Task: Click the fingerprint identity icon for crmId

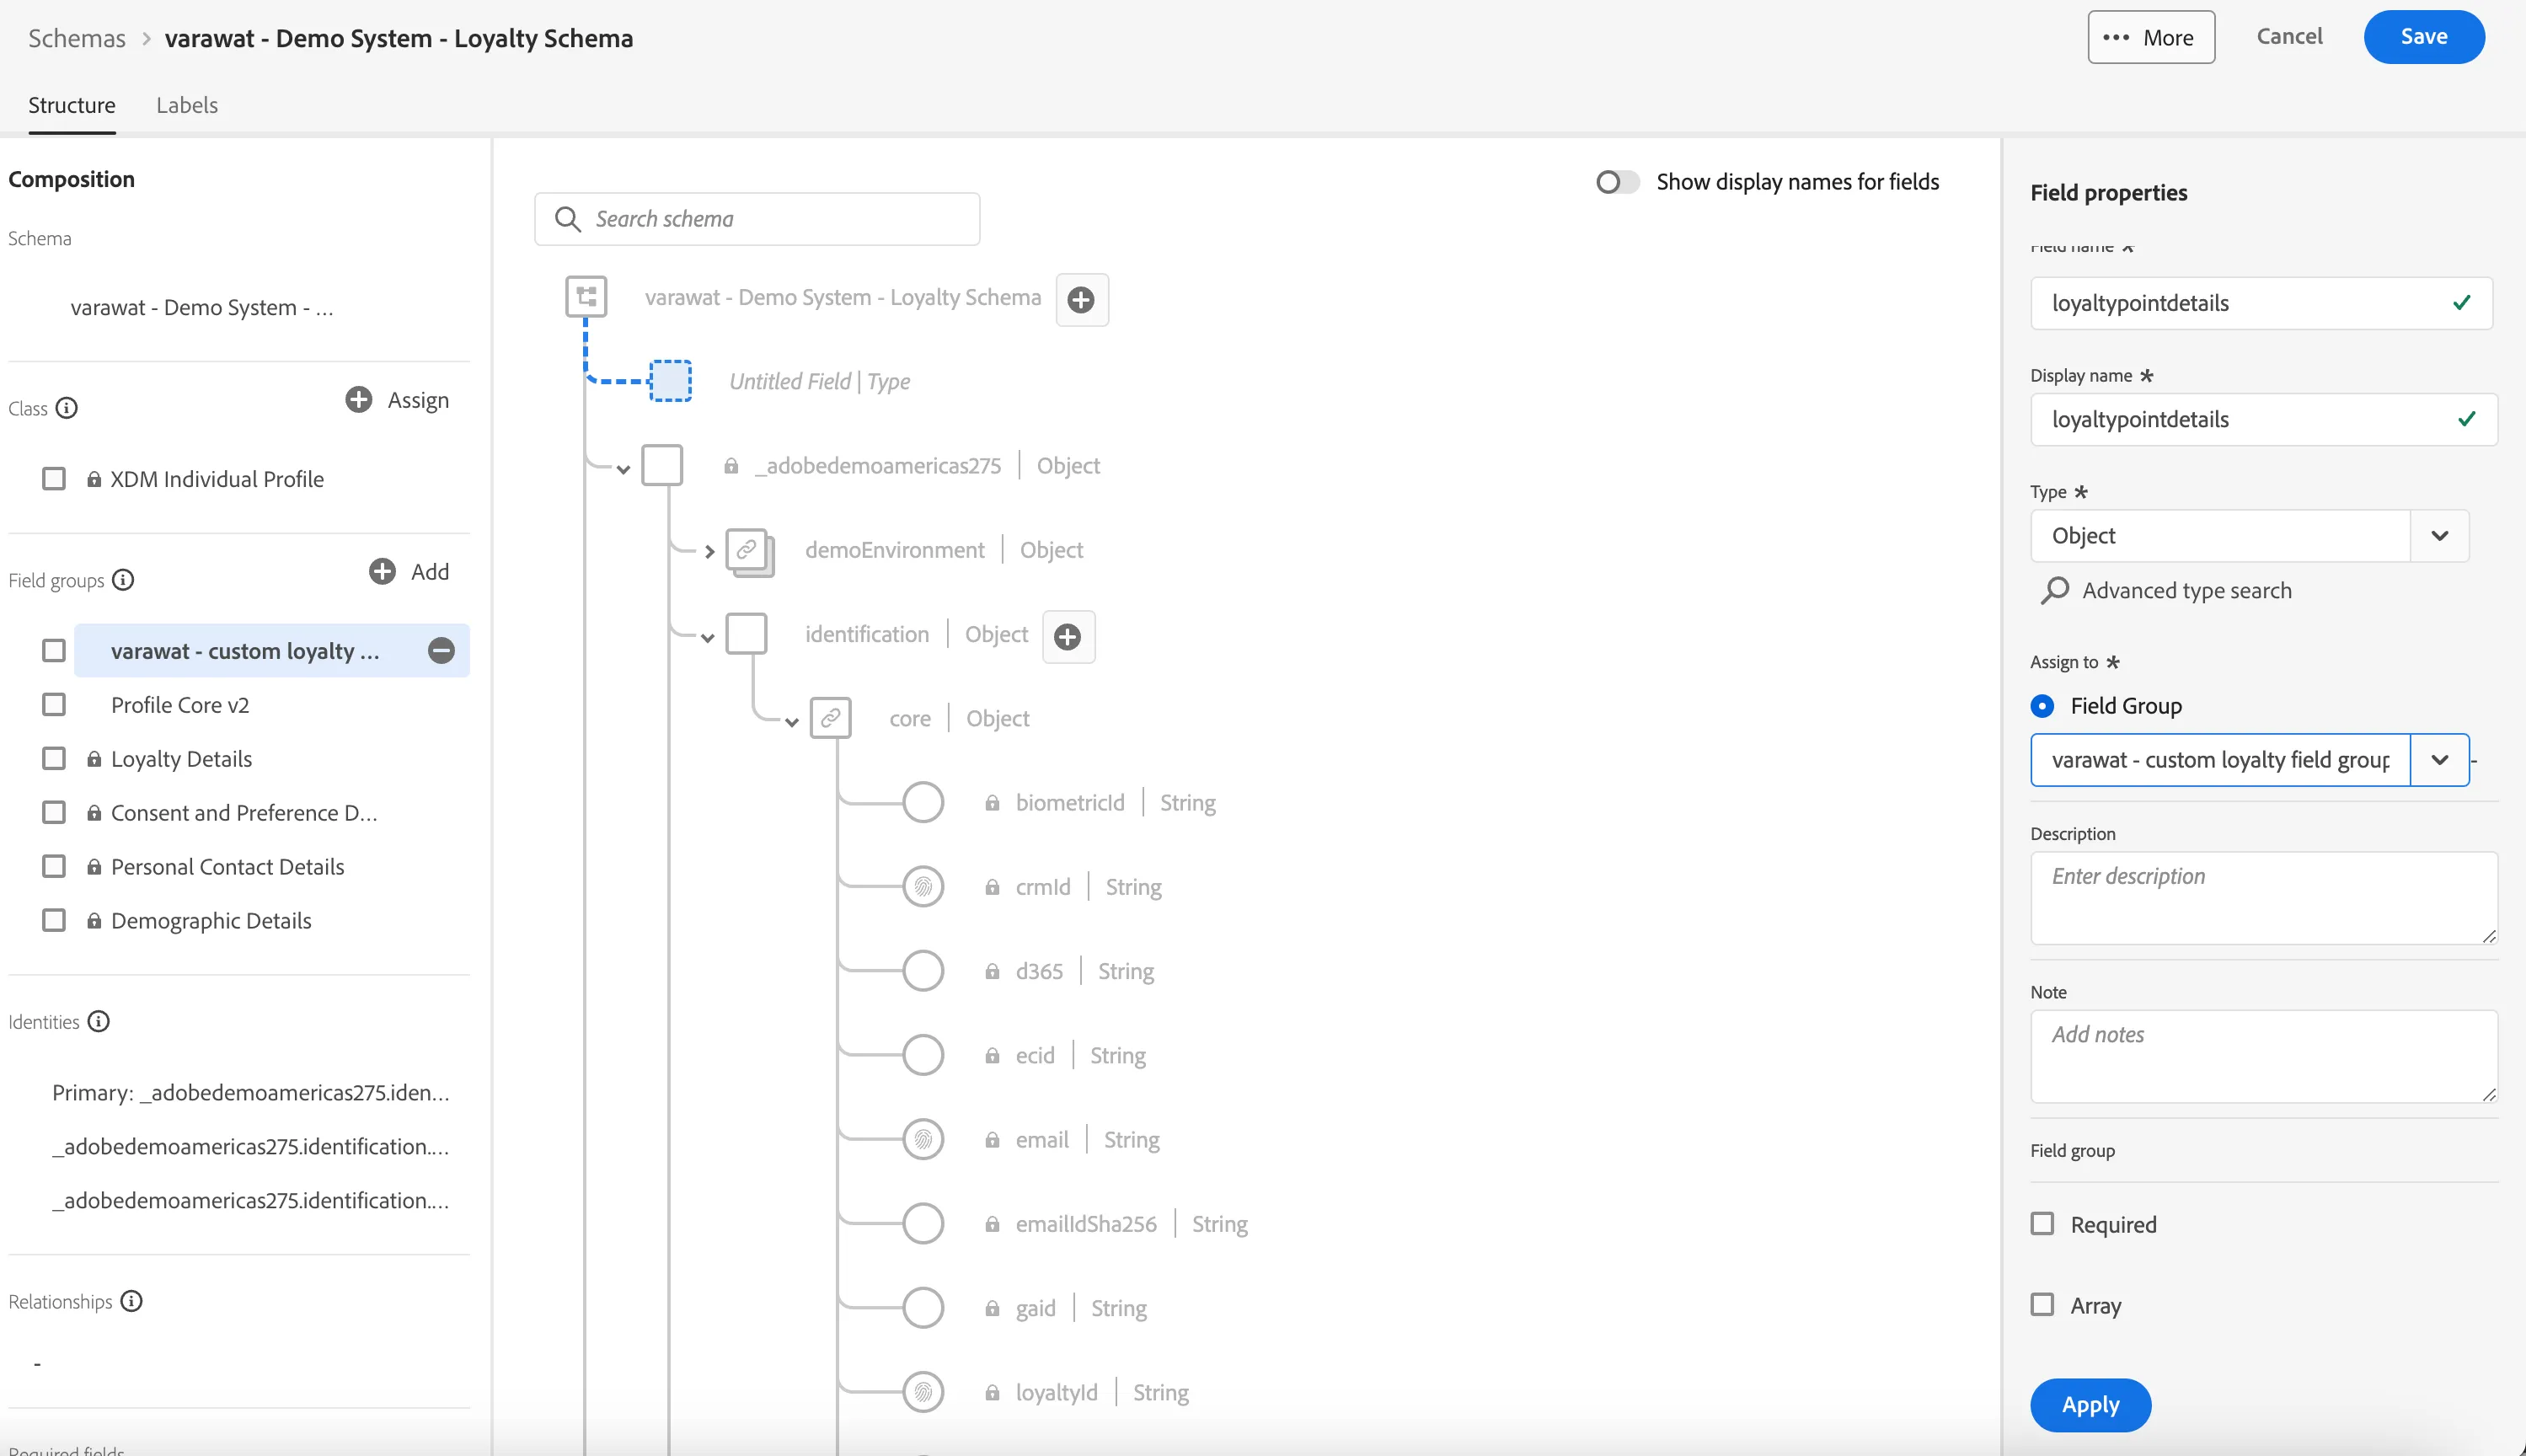Action: (x=923, y=887)
